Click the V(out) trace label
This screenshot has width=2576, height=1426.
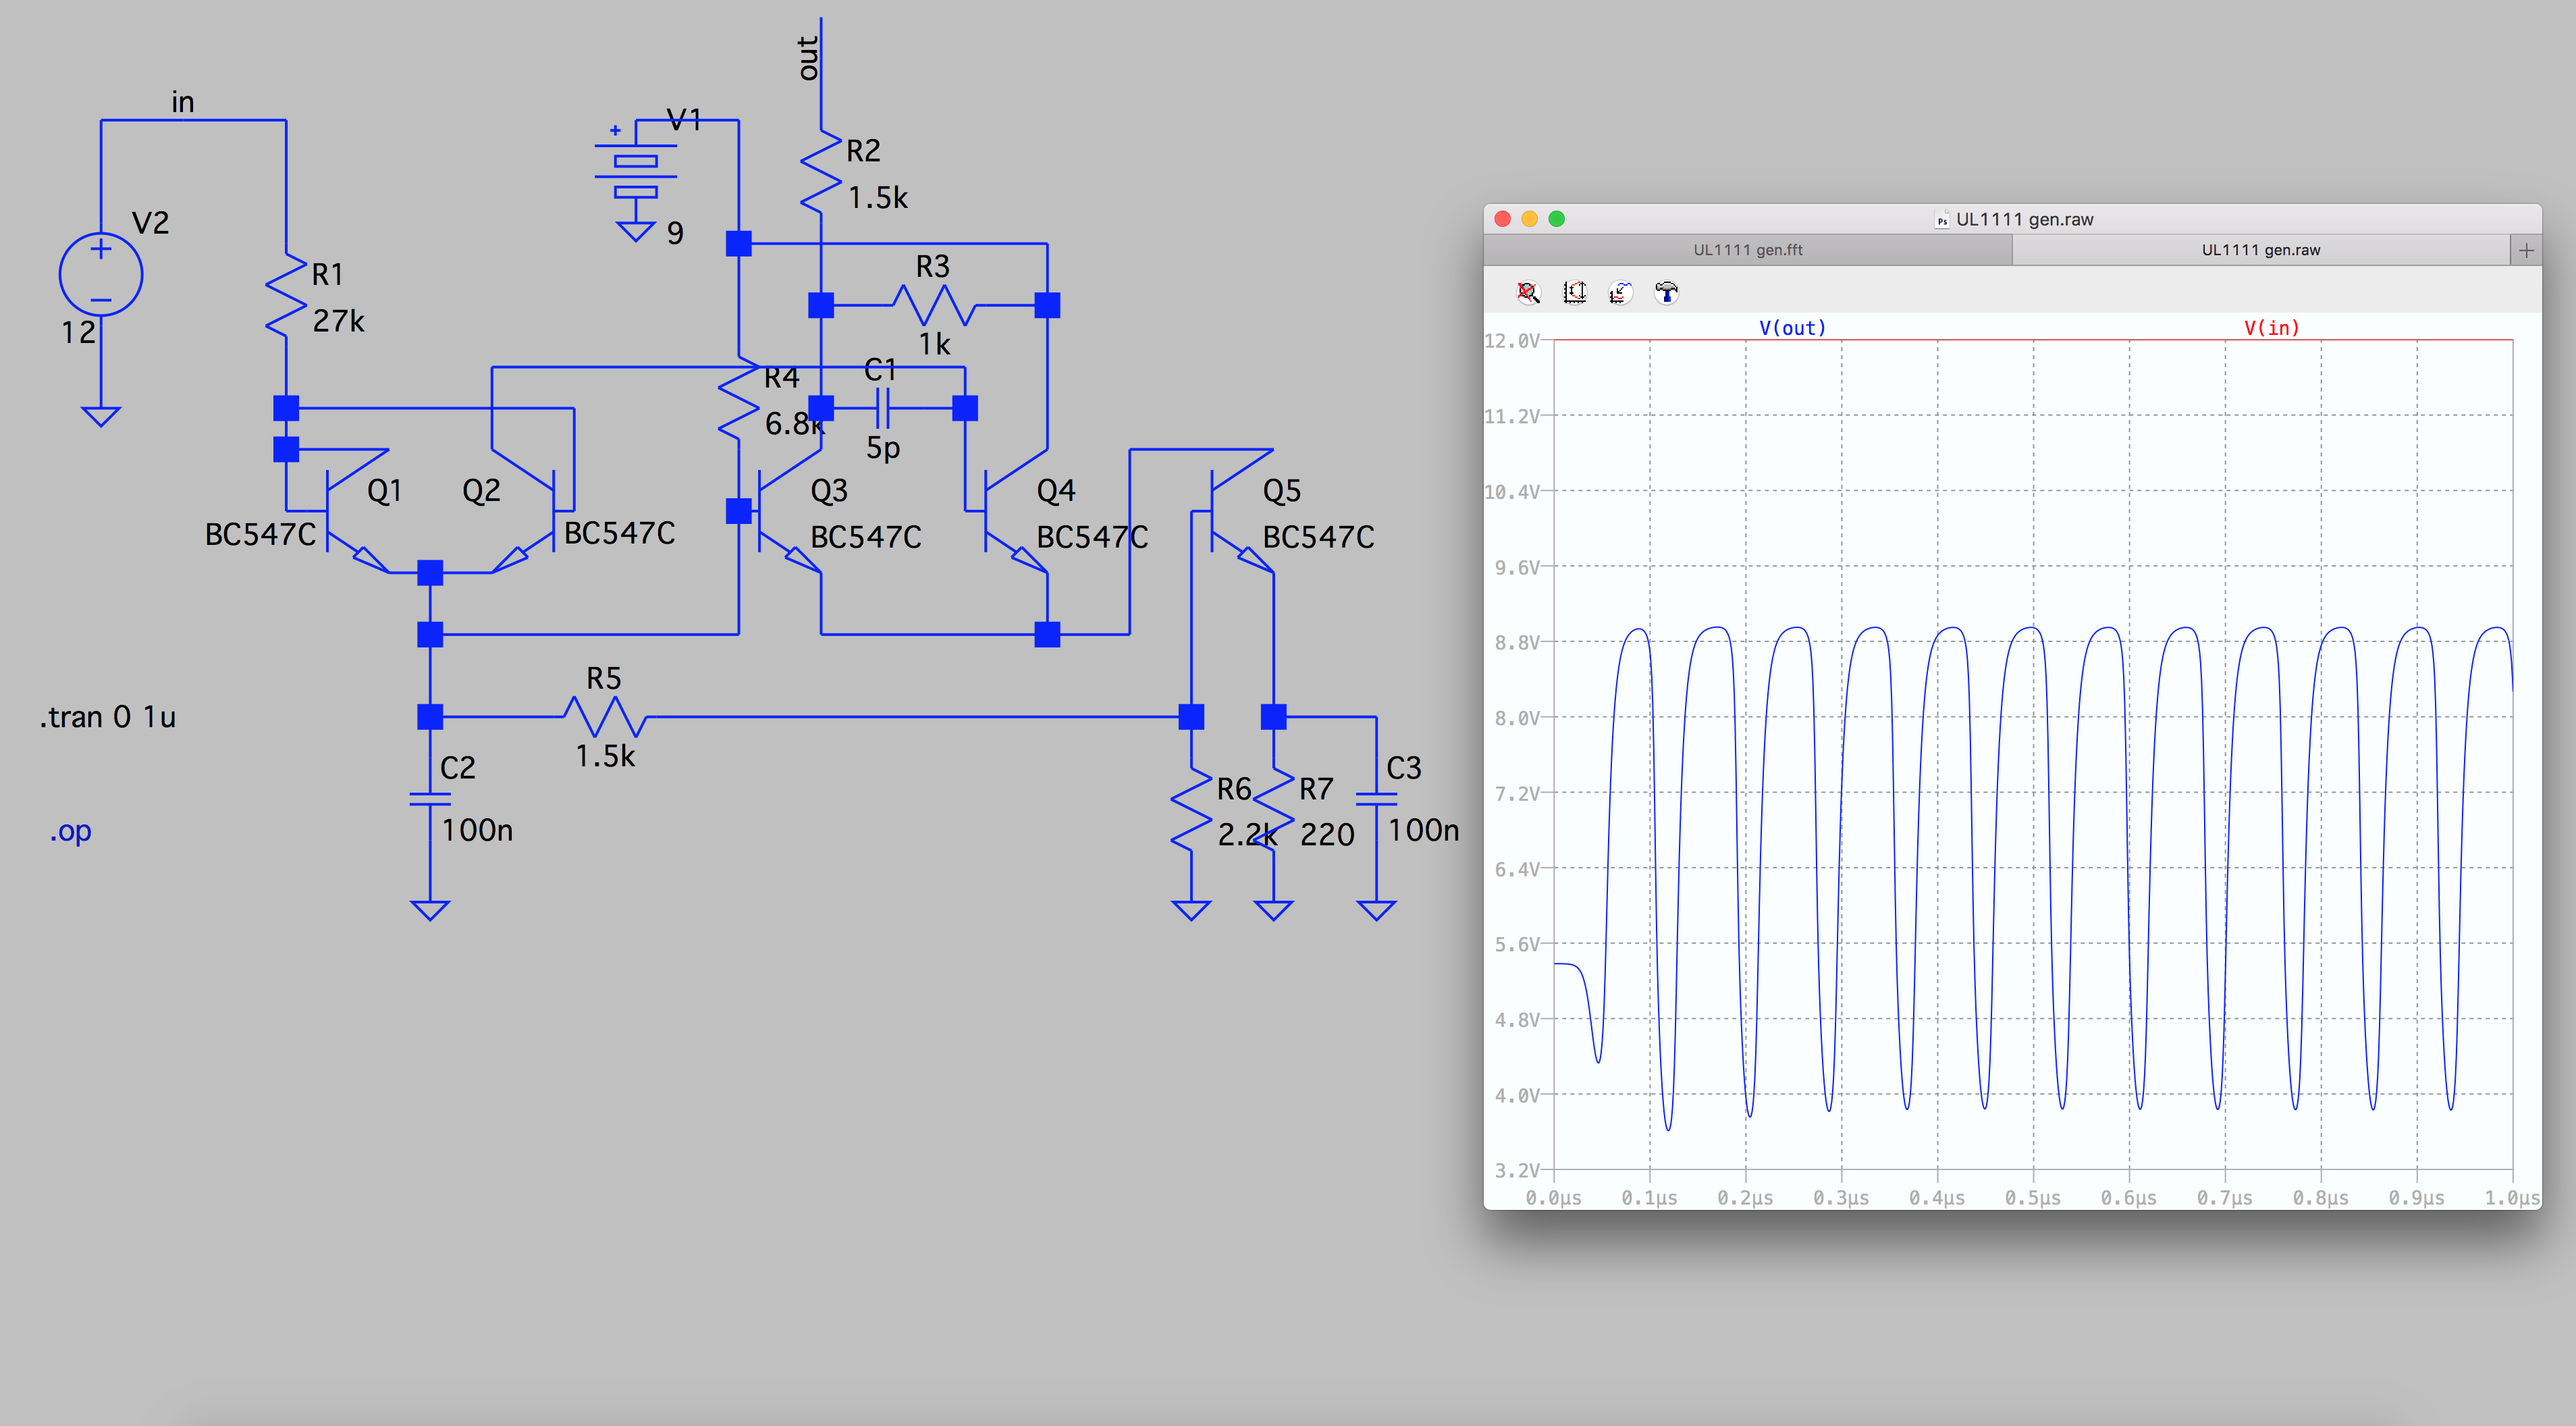(x=1792, y=328)
